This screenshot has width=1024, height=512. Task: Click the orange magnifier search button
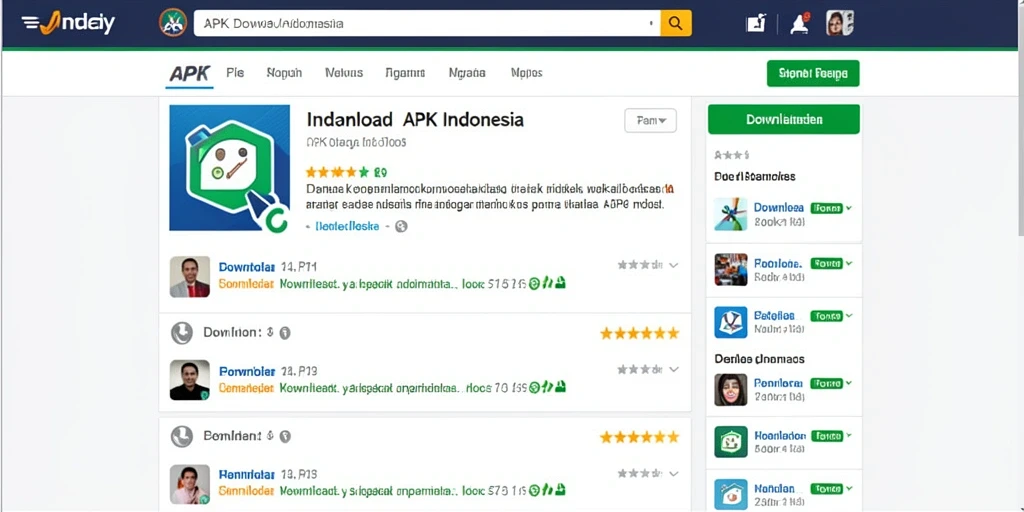pyautogui.click(x=676, y=24)
